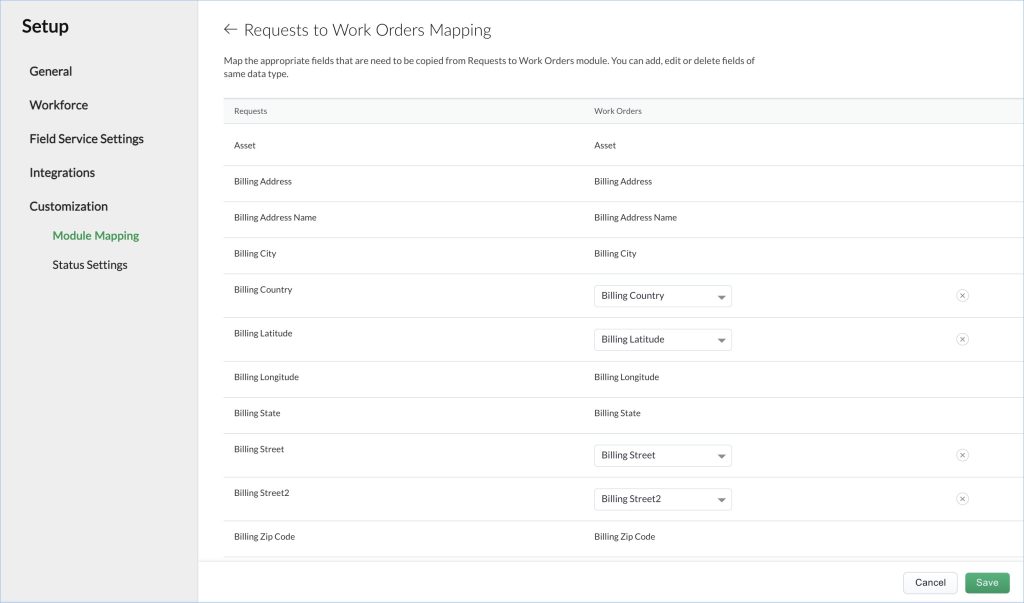Open Field Service Settings
1024x603 pixels.
point(86,138)
